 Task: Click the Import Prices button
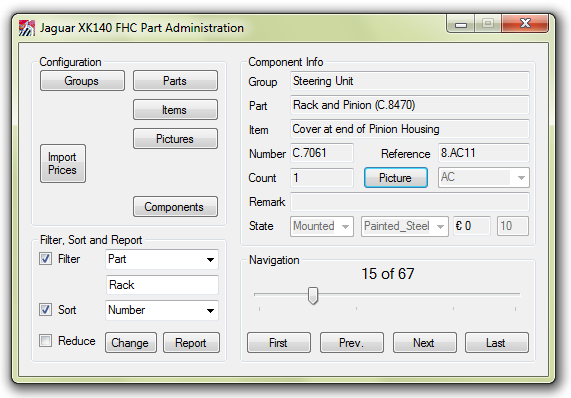coord(63,163)
